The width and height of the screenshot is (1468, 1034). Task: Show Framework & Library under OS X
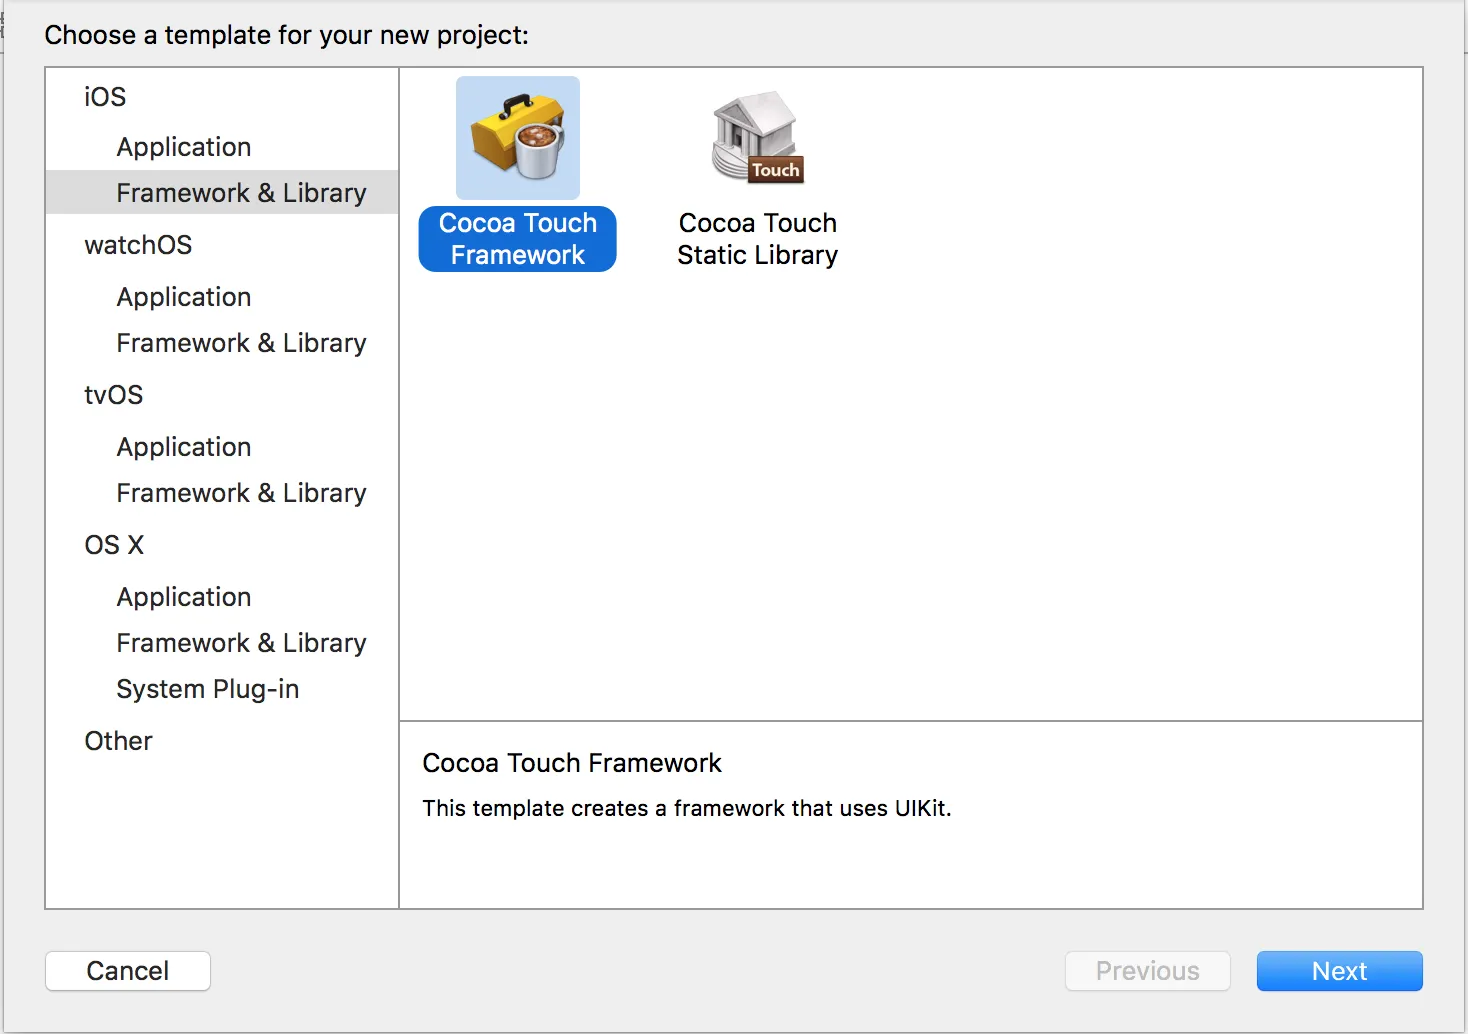pos(241,643)
